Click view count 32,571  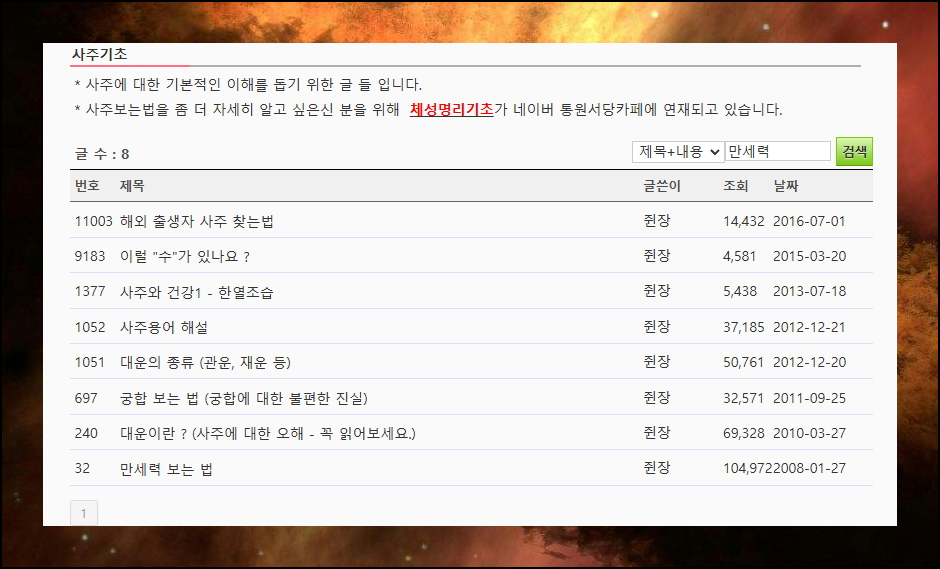click(743, 398)
